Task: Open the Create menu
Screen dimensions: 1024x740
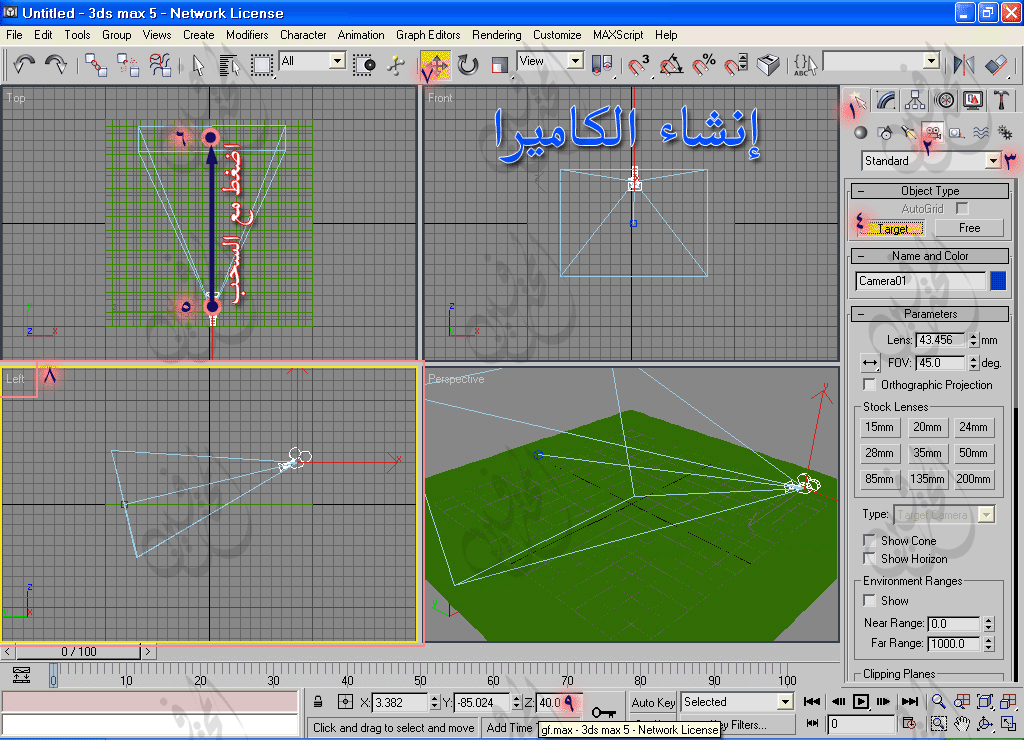Action: 199,35
